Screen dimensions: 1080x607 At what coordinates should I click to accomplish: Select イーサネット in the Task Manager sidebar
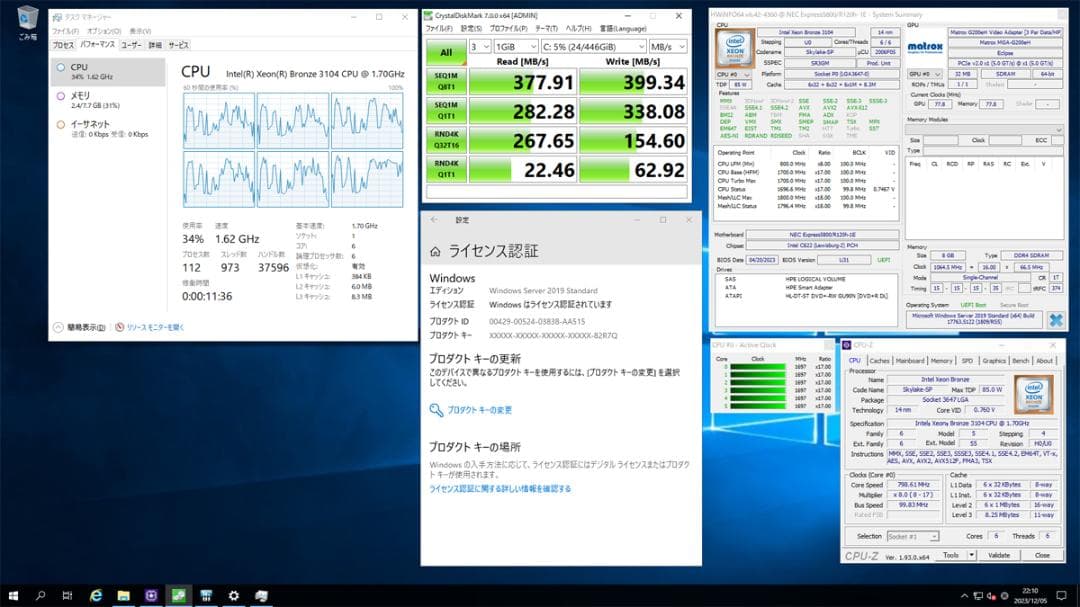click(90, 128)
